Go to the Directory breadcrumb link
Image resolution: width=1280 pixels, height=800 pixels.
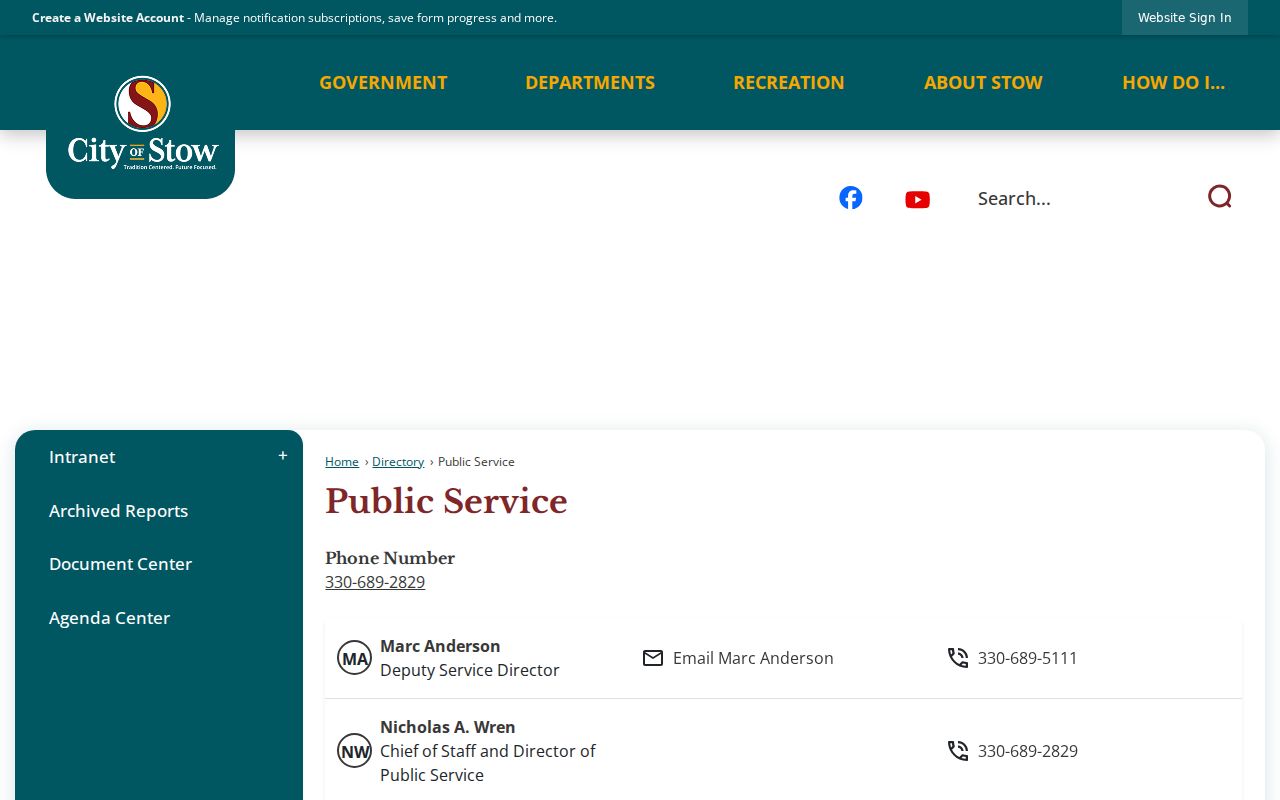(398, 462)
